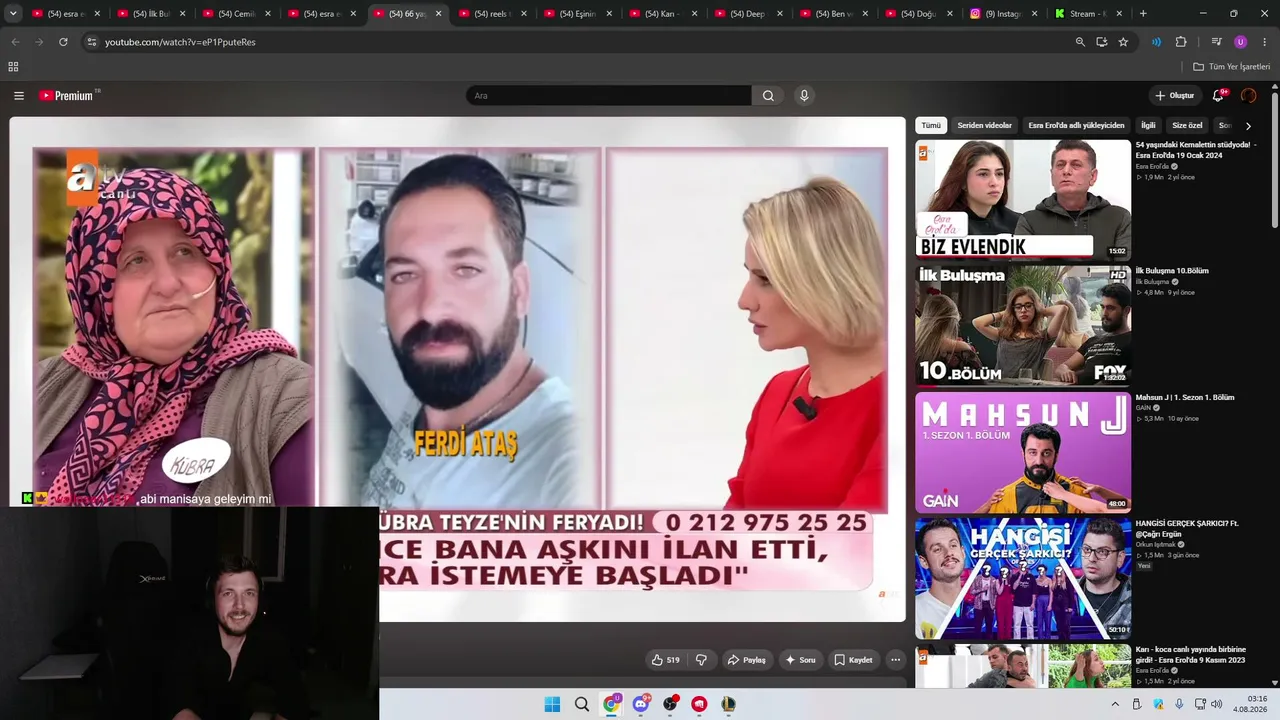This screenshot has width=1280, height=720.
Task: Click the YouTube search field 'Ara'
Action: (608, 96)
